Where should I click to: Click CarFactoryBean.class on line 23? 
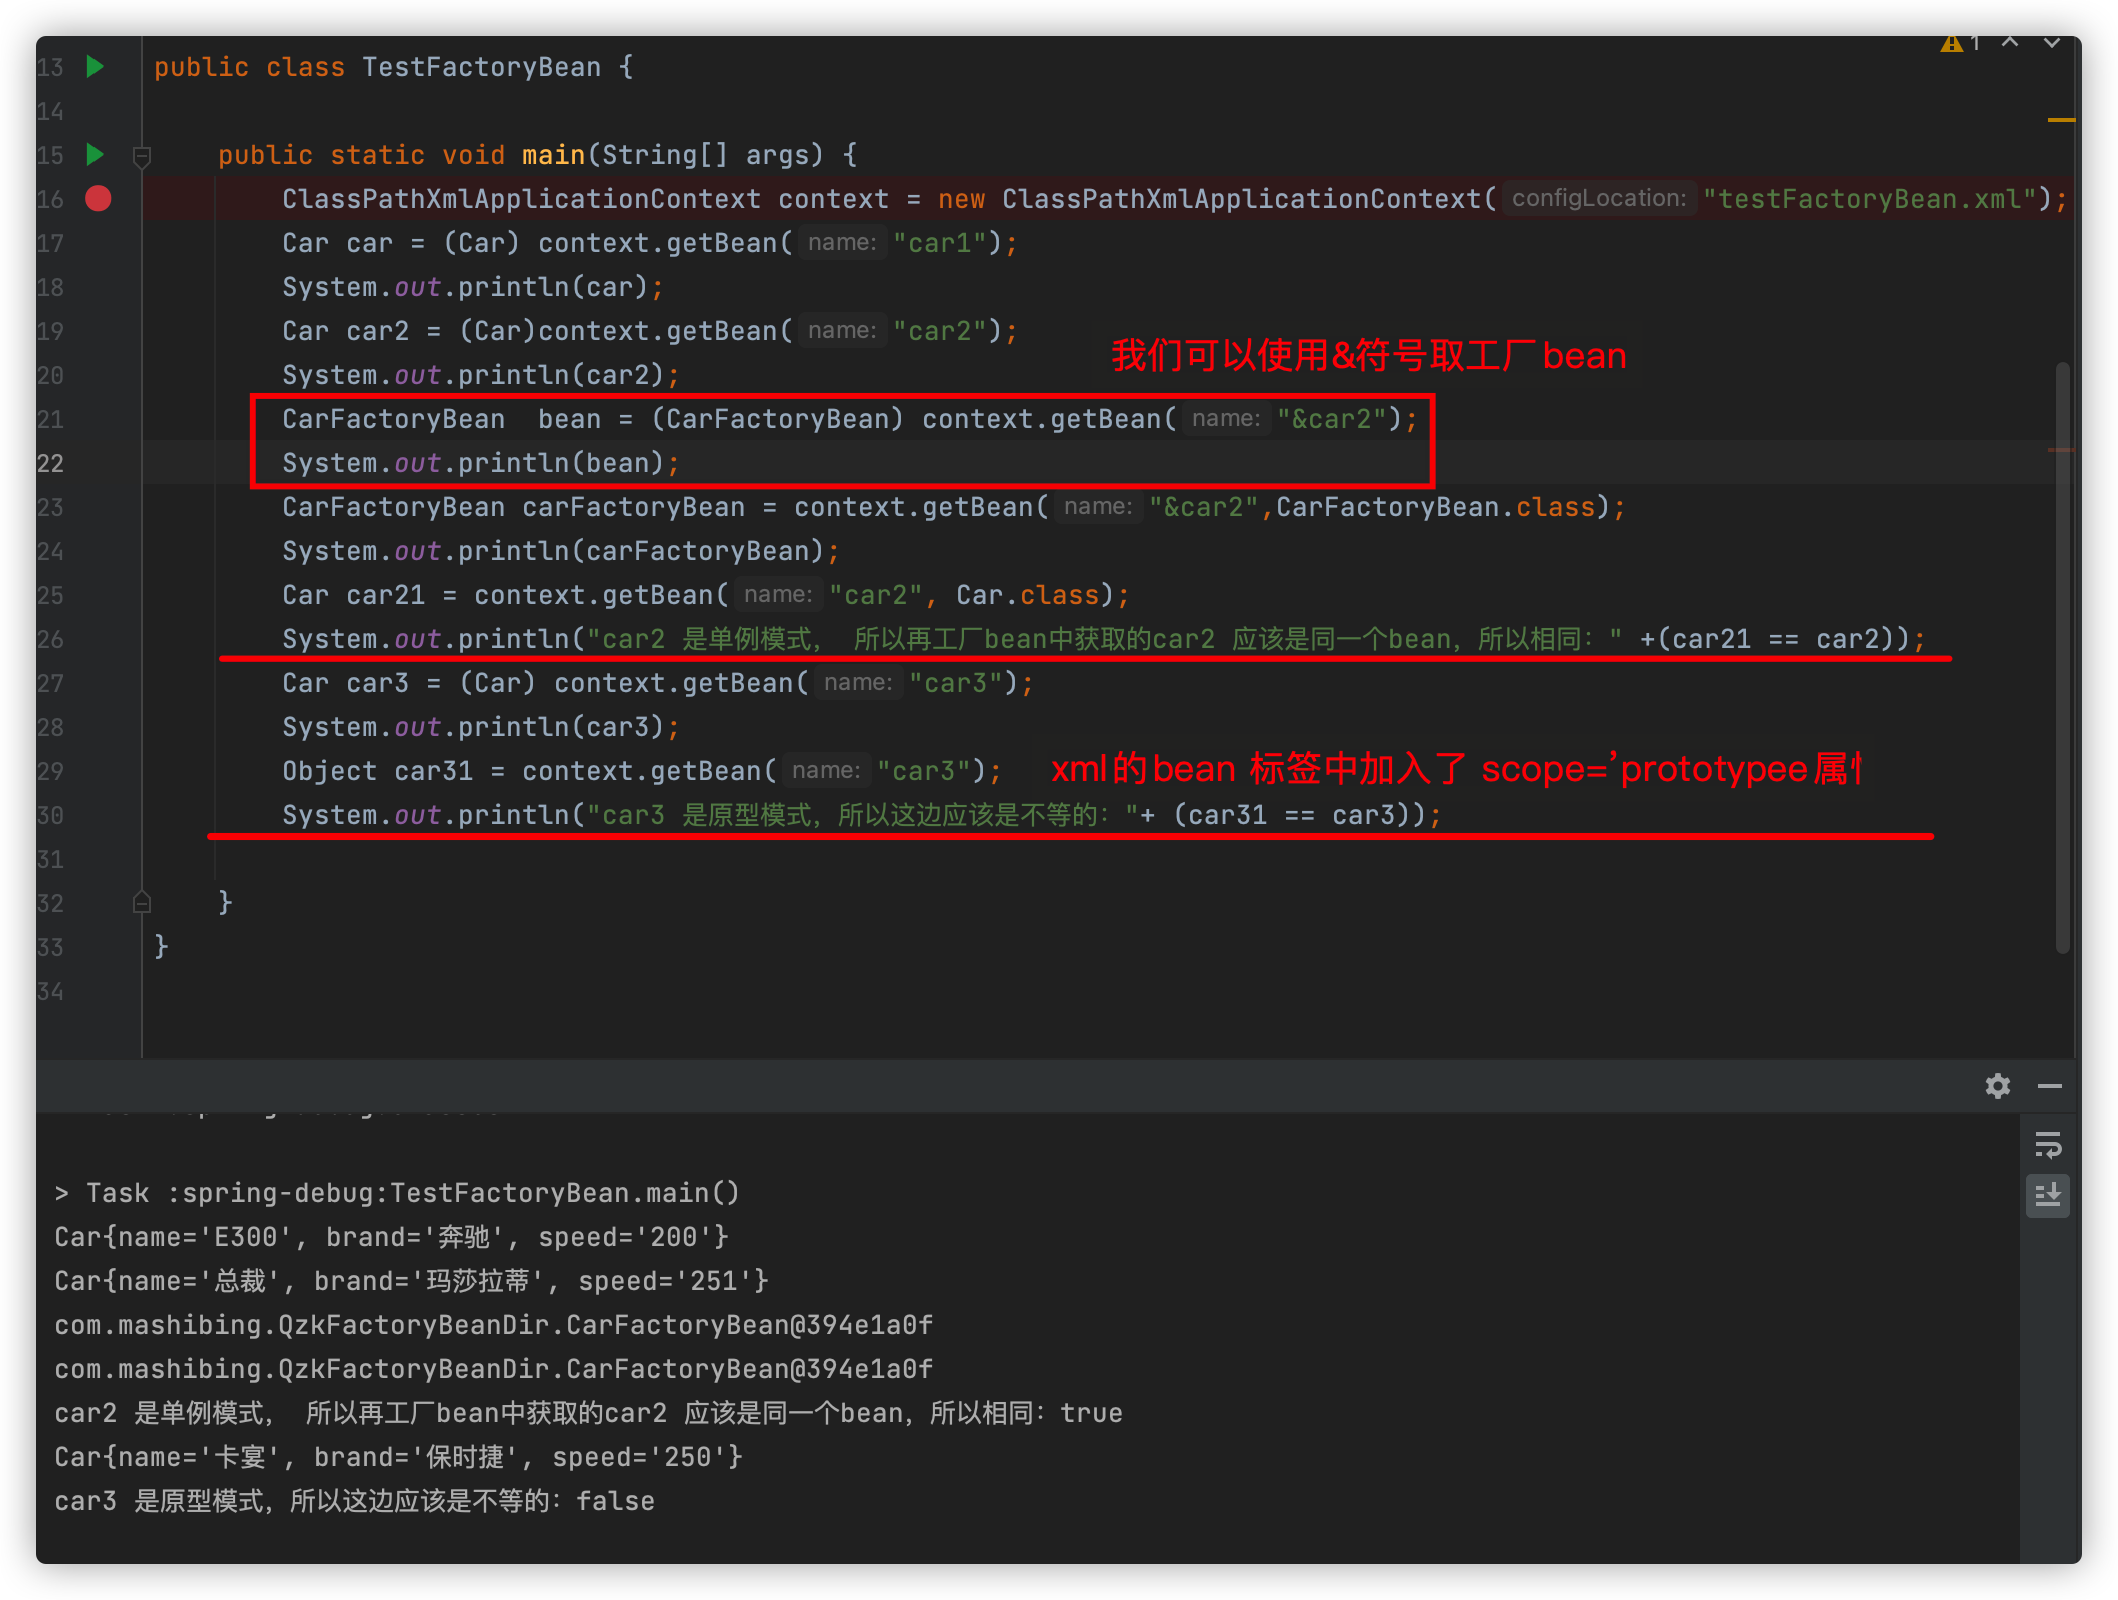(x=1436, y=507)
